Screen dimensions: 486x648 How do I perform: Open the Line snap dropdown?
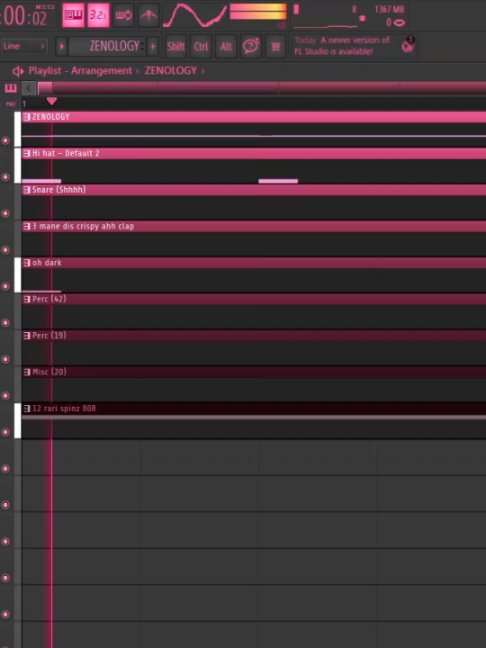coord(24,46)
